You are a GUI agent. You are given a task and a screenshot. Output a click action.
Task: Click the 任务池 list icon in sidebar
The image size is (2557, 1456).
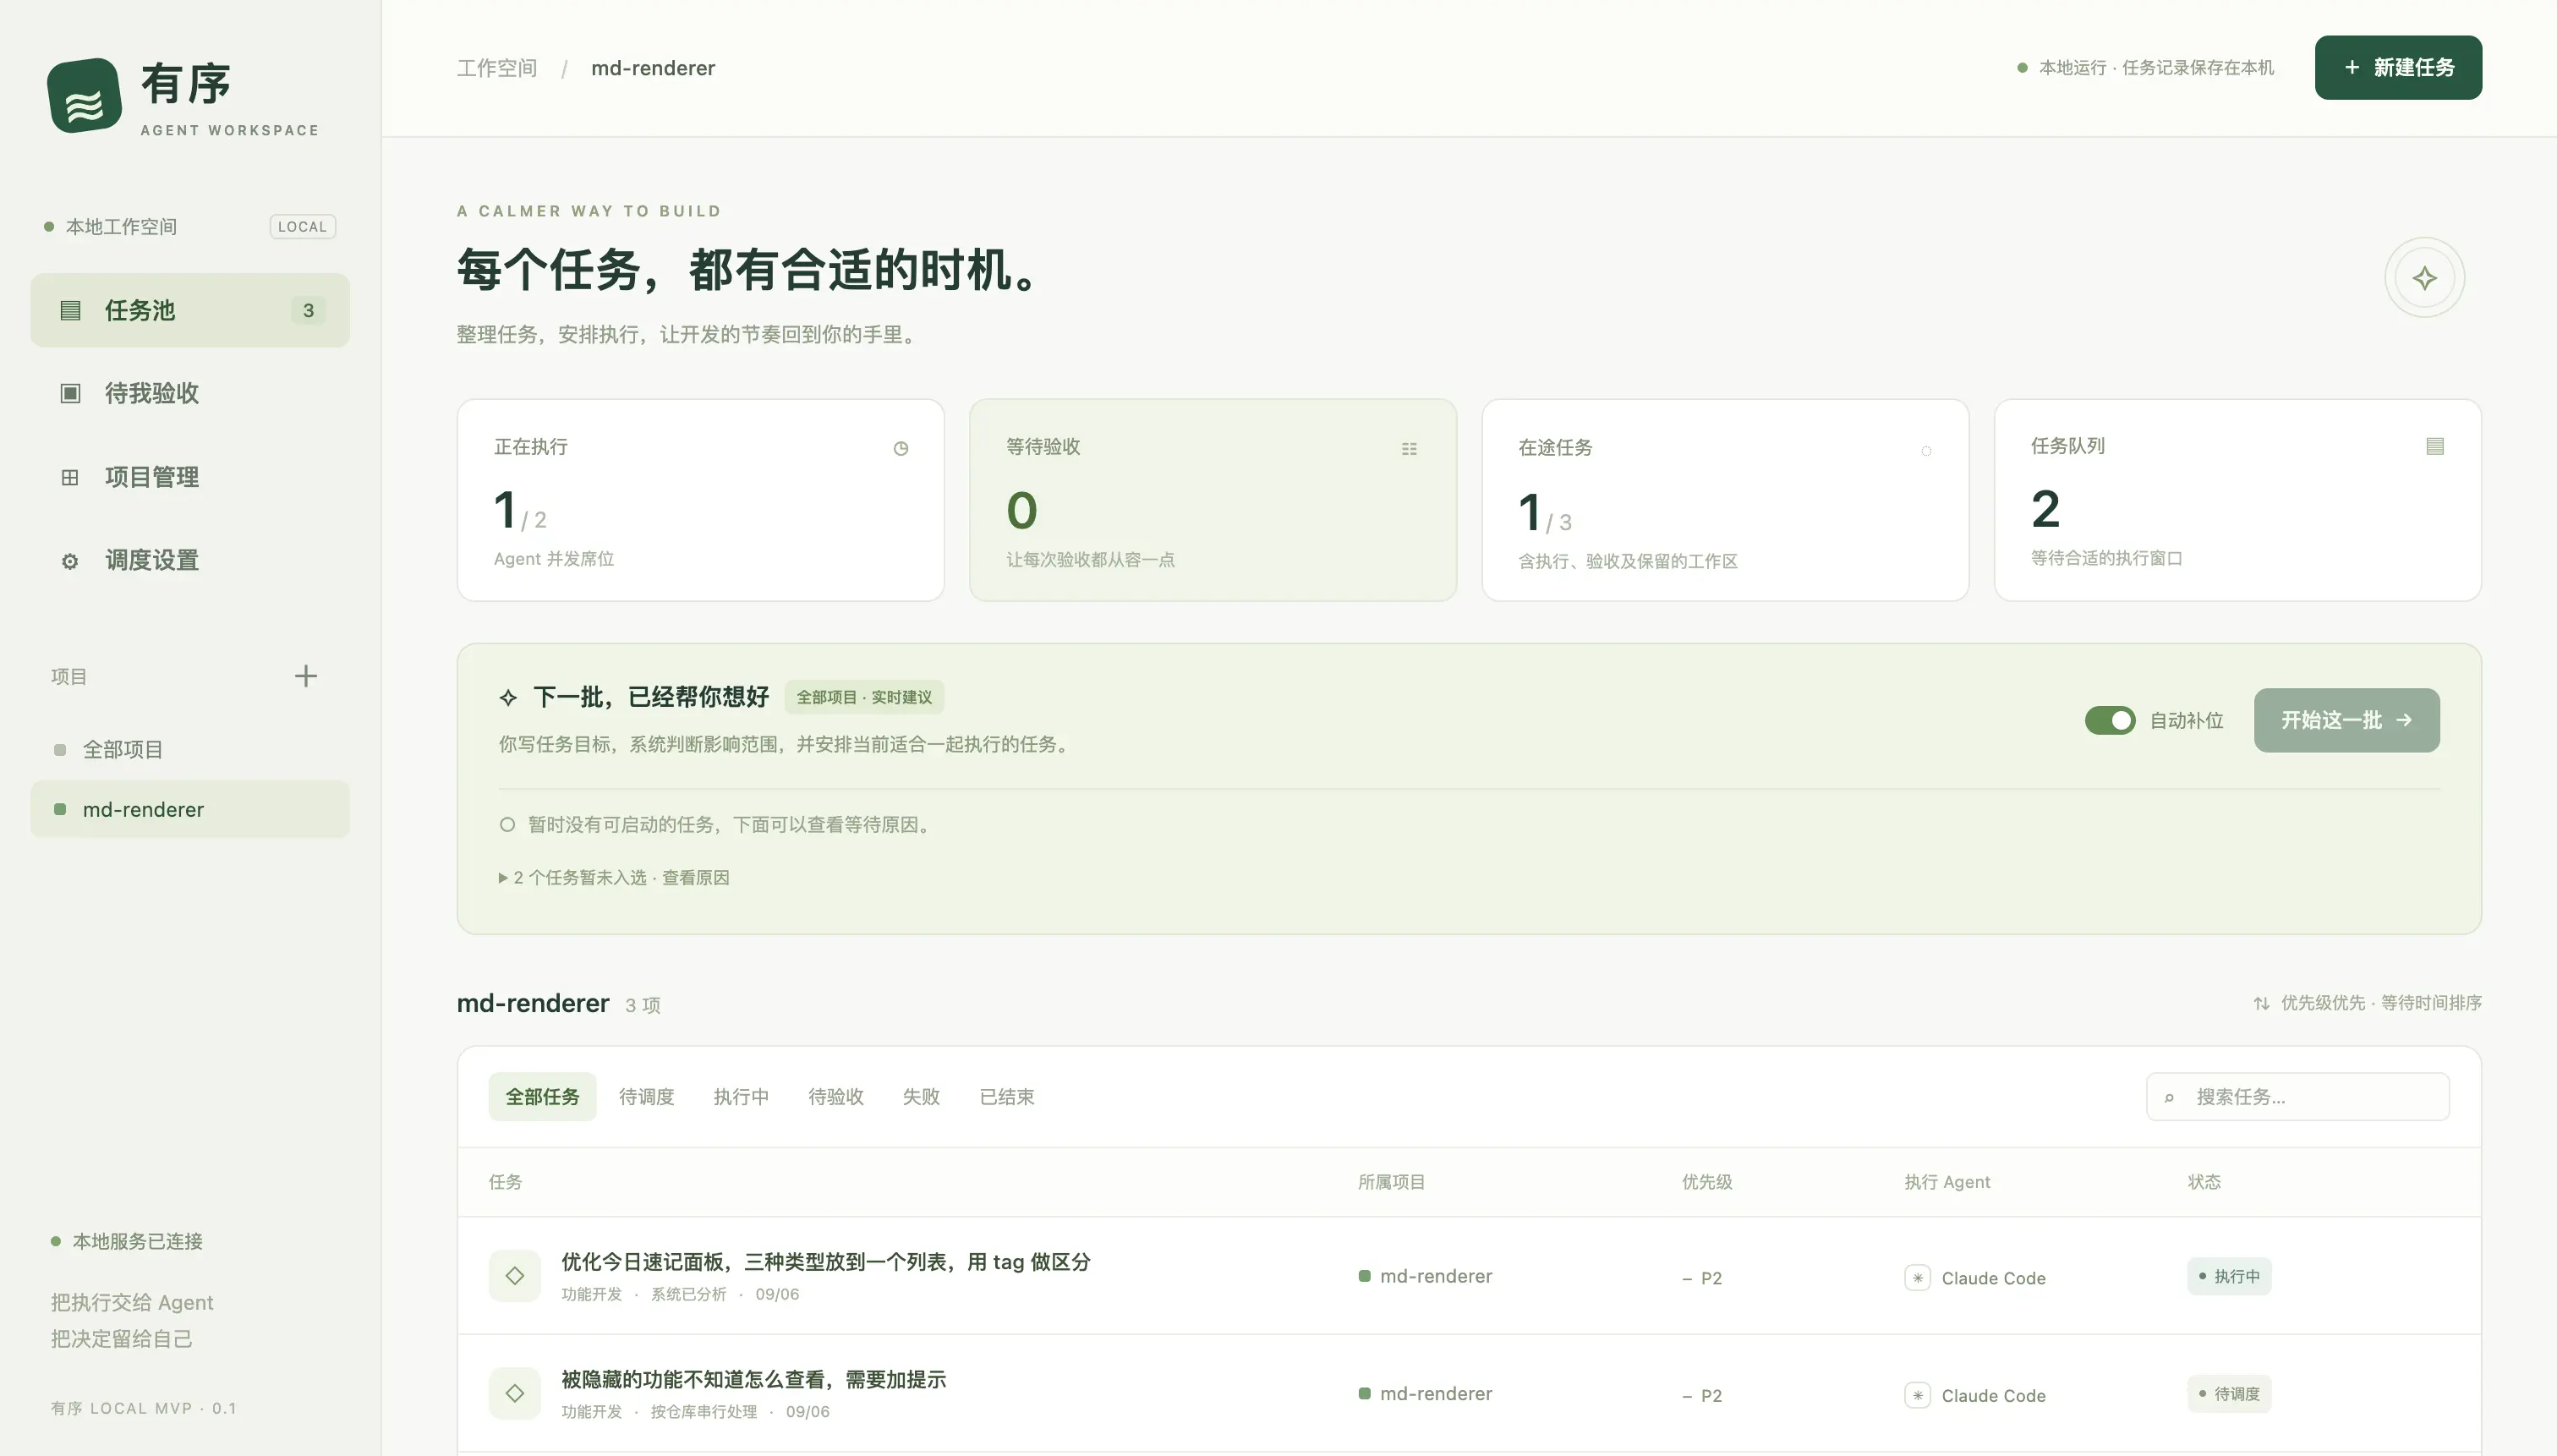pyautogui.click(x=70, y=310)
